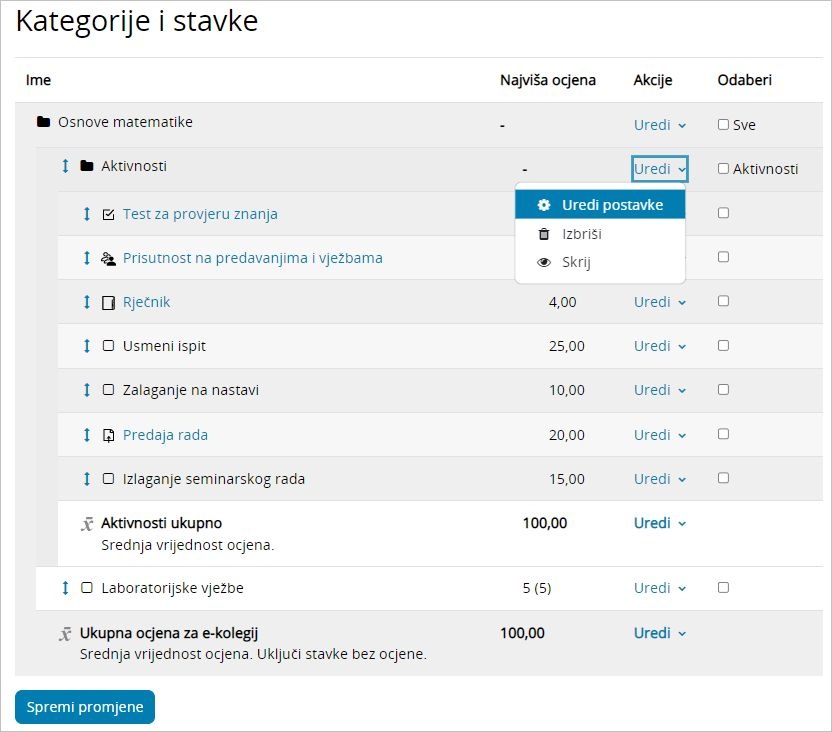Choose Uredi postavke from the open menu
The image size is (832, 732).
click(611, 205)
